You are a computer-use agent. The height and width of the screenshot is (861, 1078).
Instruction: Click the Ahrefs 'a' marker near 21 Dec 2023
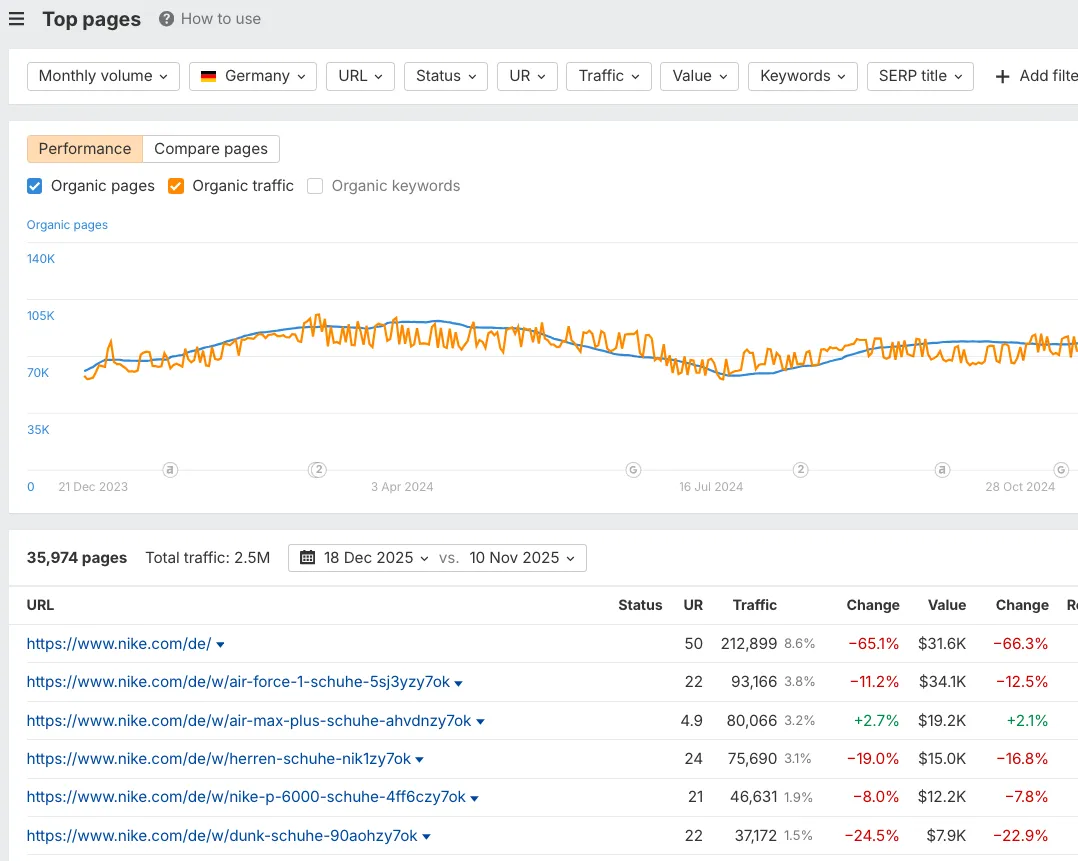tap(170, 470)
